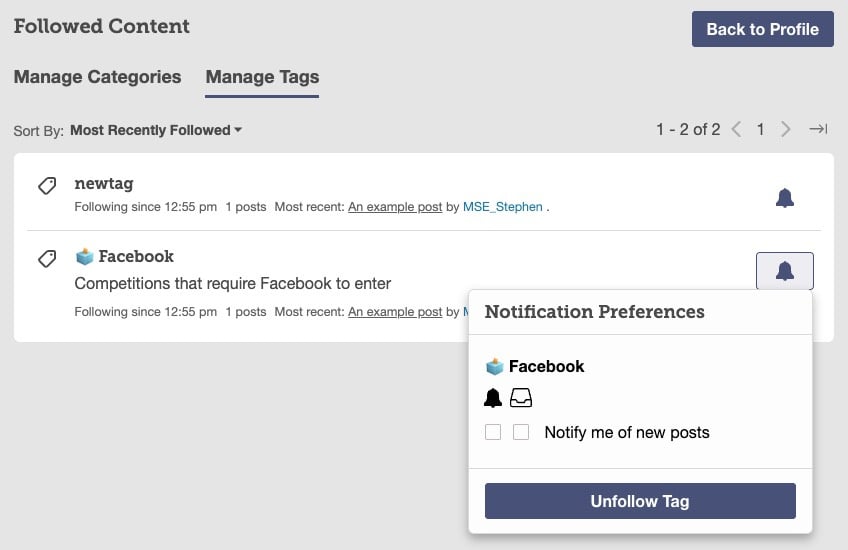
Task: Click the Facebook emoji icon in tag list
Action: pyautogui.click(x=84, y=256)
